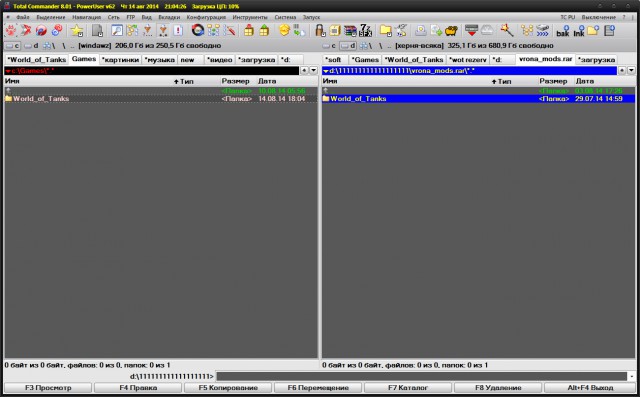Click the yellow star favorites icon

point(76,31)
